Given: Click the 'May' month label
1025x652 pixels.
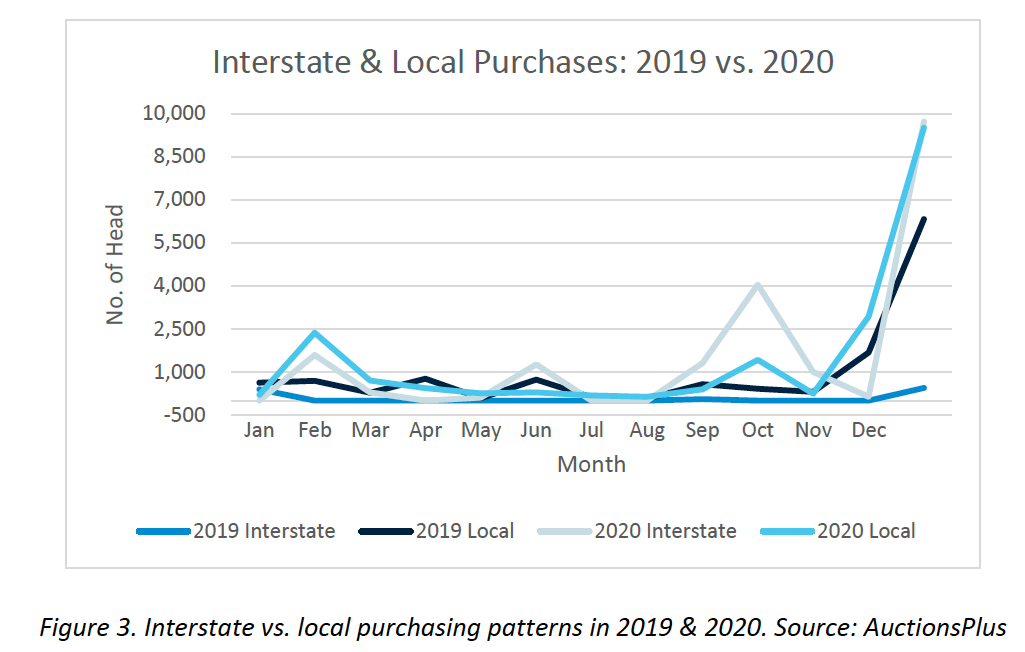Looking at the screenshot, I should (481, 431).
